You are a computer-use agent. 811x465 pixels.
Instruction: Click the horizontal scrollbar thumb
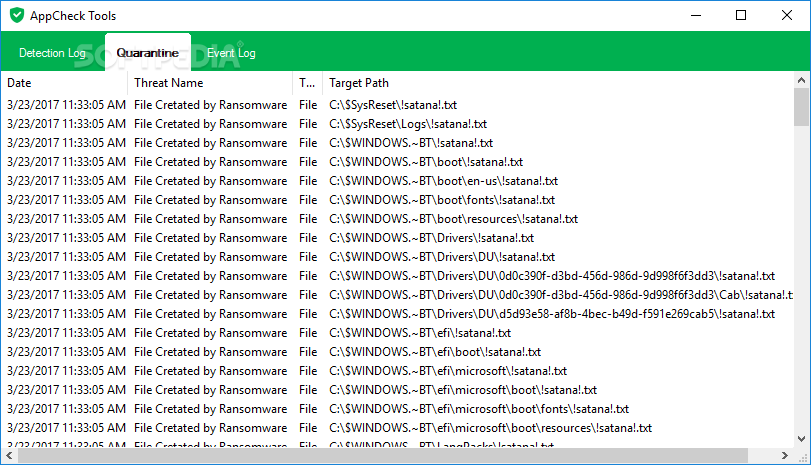click(383, 456)
